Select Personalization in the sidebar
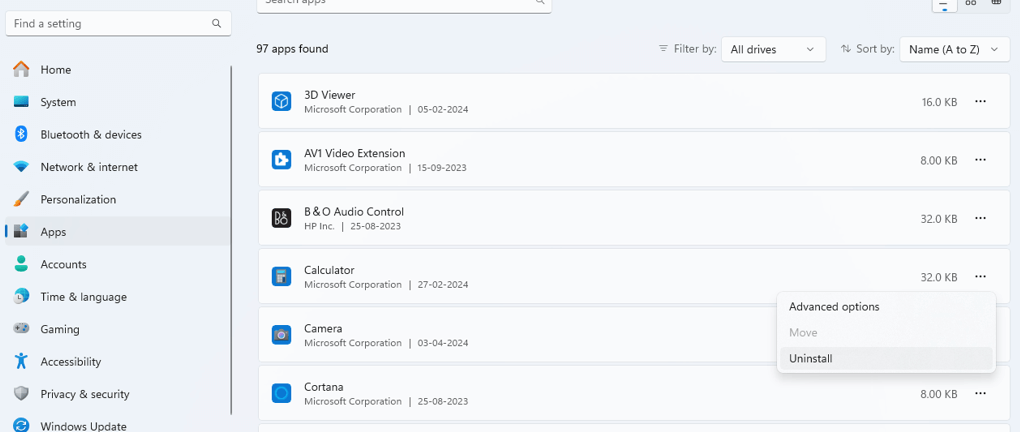Image resolution: width=1020 pixels, height=432 pixels. [x=77, y=199]
